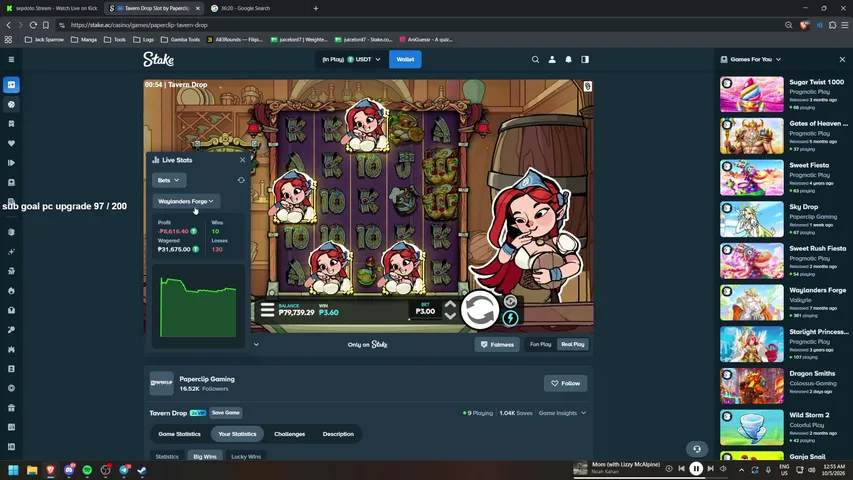Select the Your Statistics tab
The image size is (853, 480).
pos(237,434)
